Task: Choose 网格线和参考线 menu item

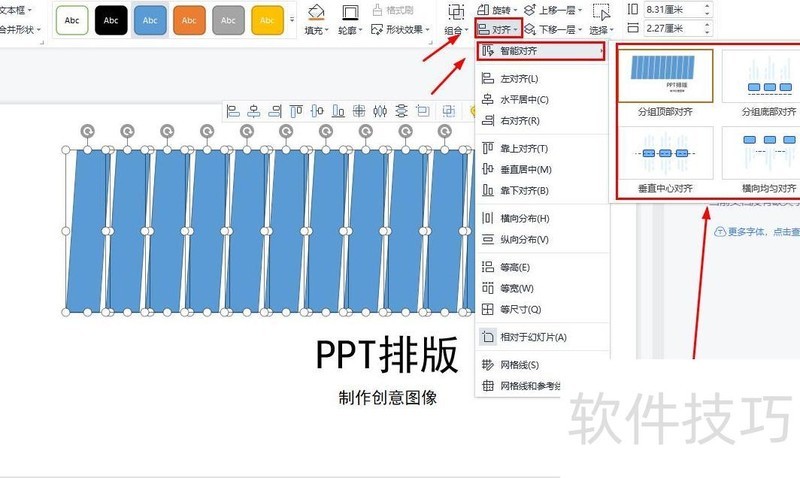Action: 520,386
